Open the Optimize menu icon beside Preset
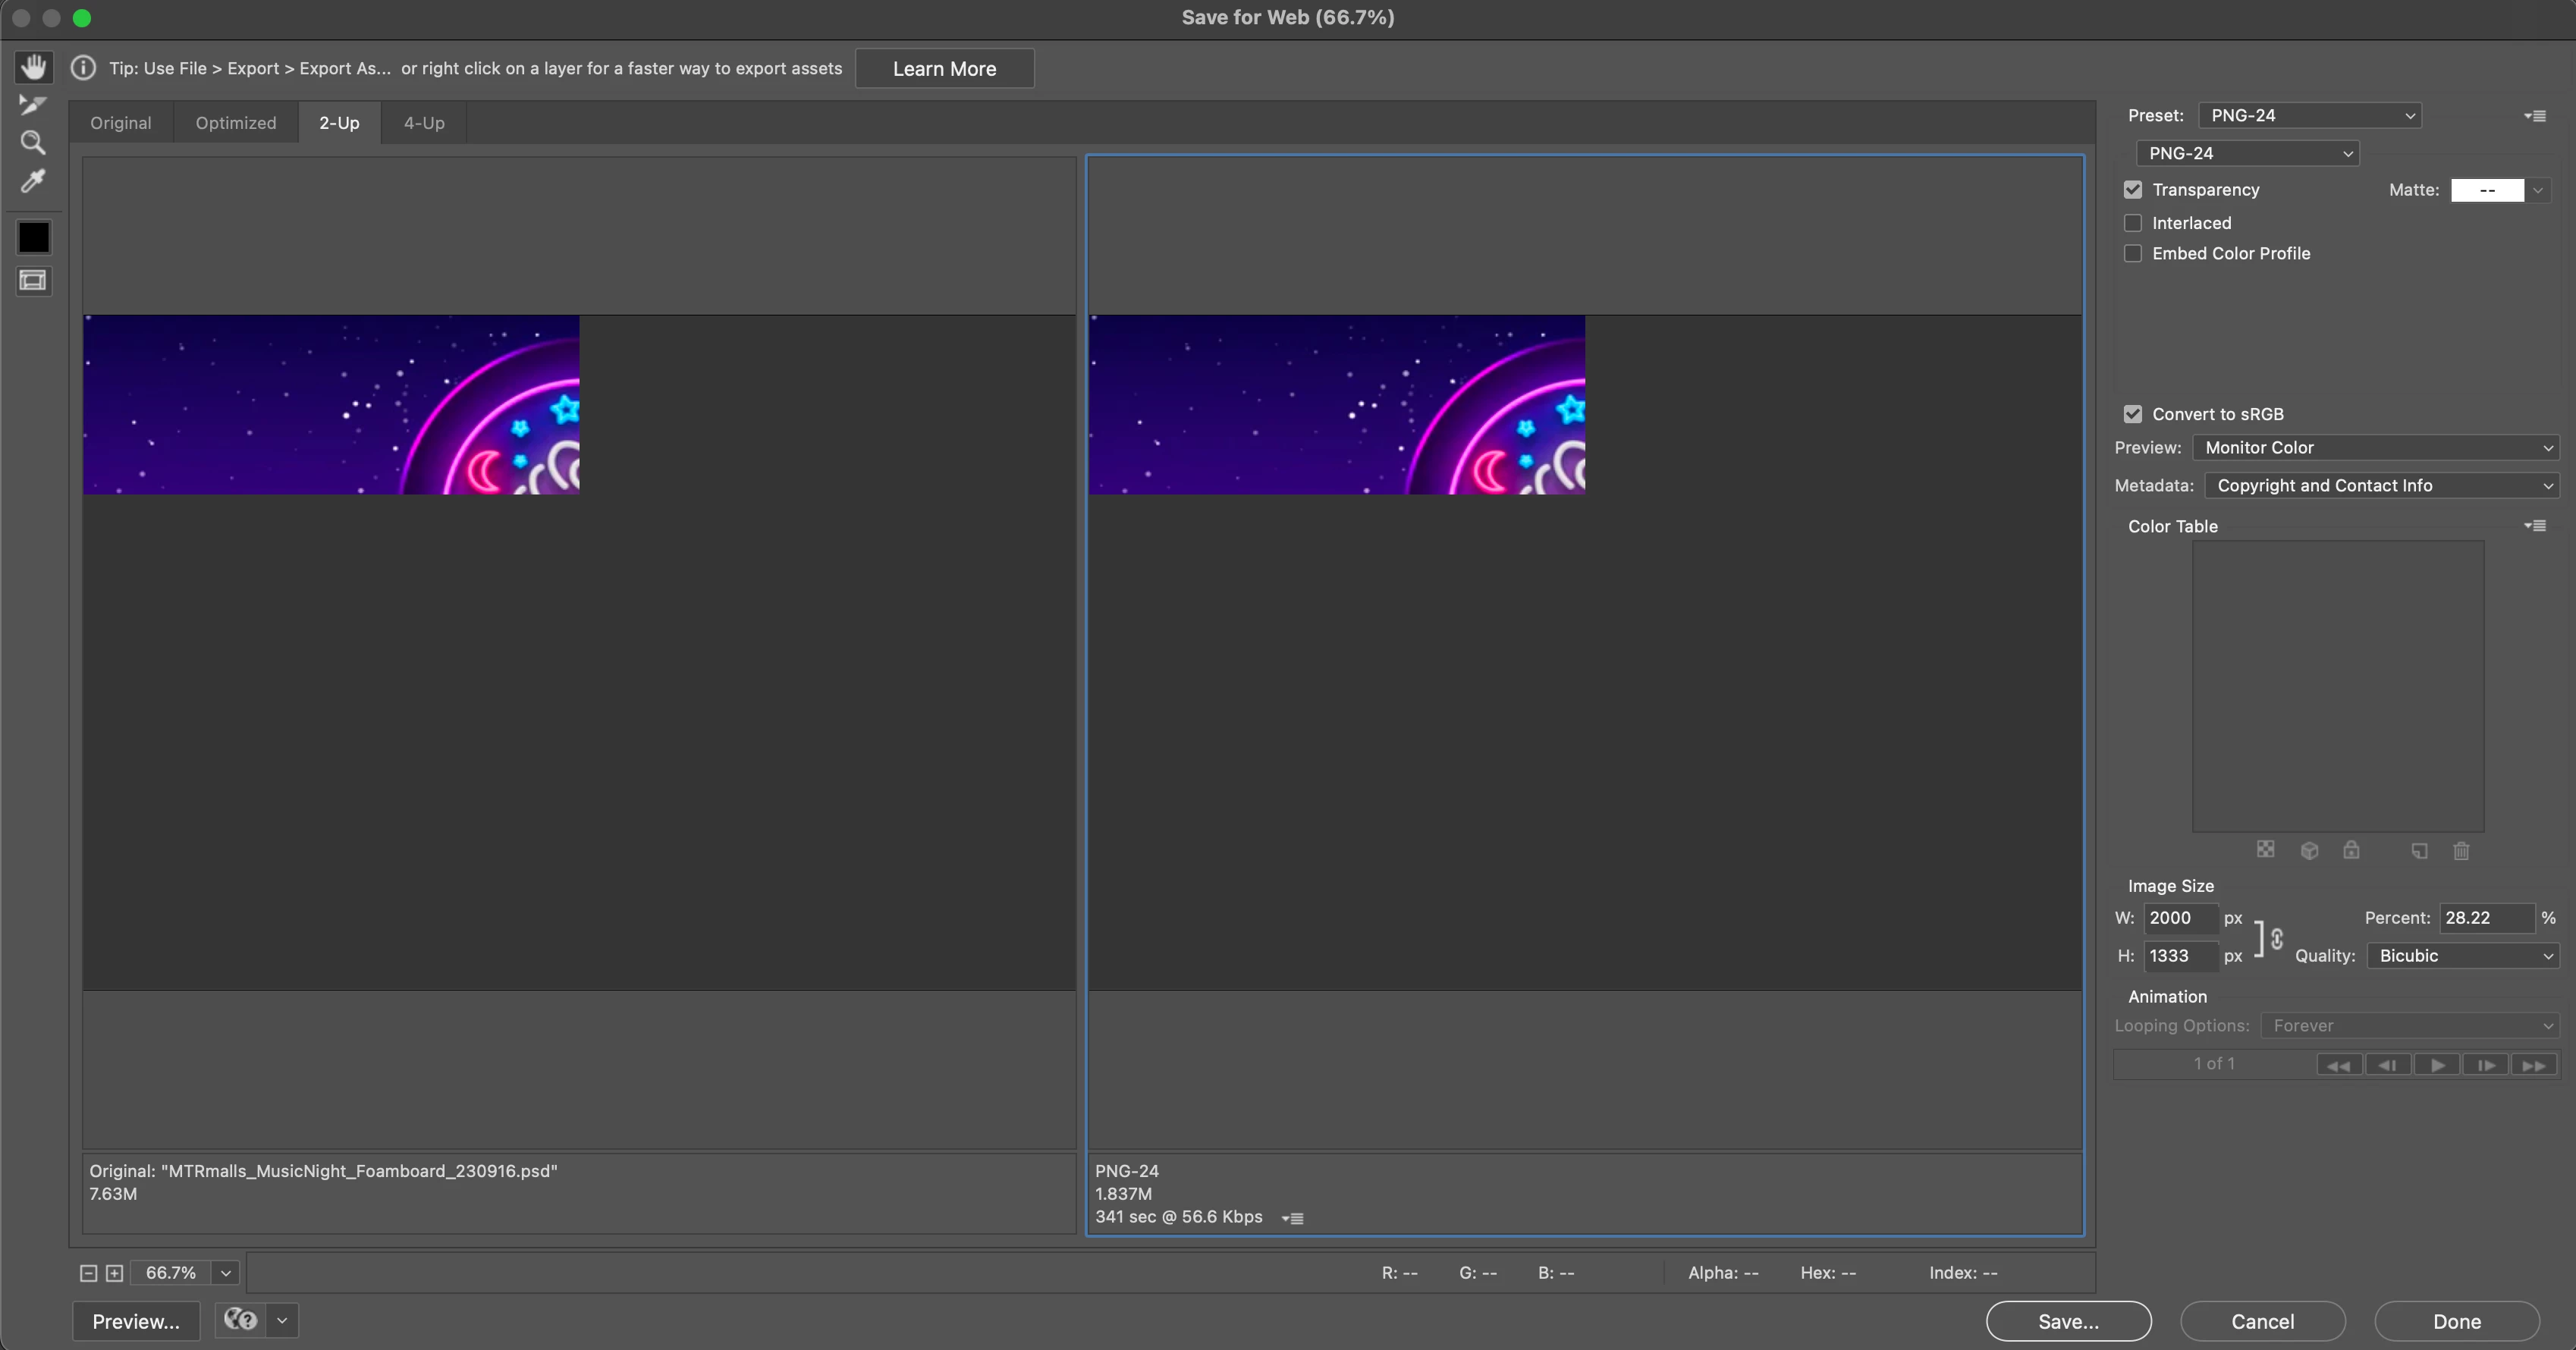This screenshot has width=2576, height=1350. (2534, 116)
